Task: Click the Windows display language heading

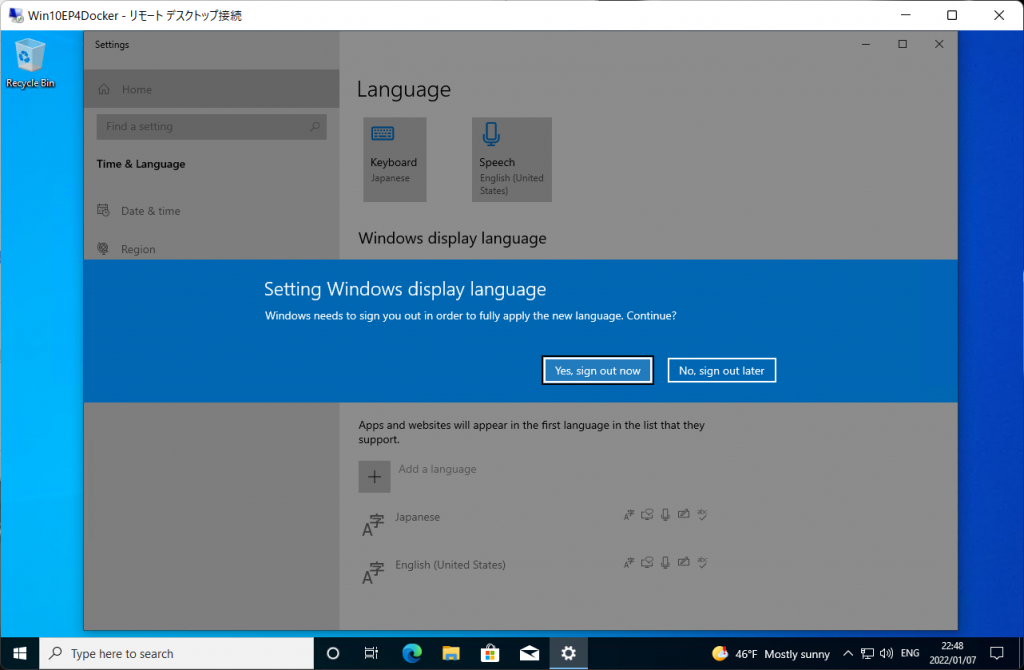Action: 452,238
